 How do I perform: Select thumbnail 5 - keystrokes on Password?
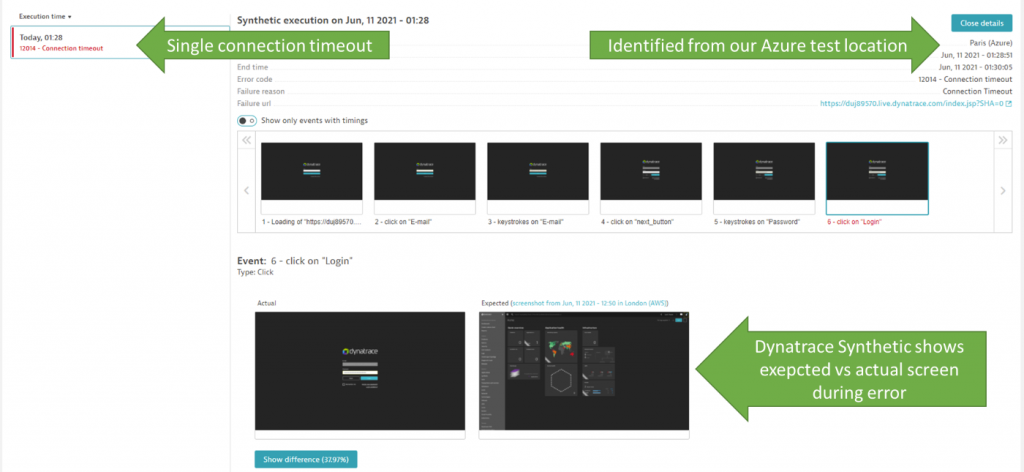pyautogui.click(x=764, y=179)
